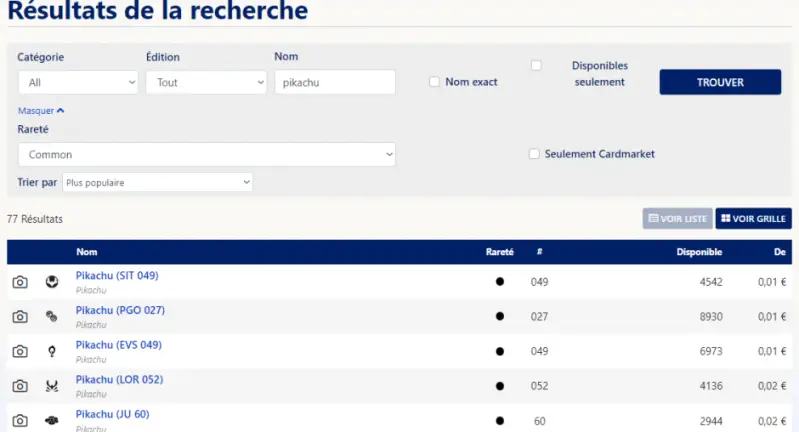
Task: Sort by the Rareté column header
Action: [499, 252]
